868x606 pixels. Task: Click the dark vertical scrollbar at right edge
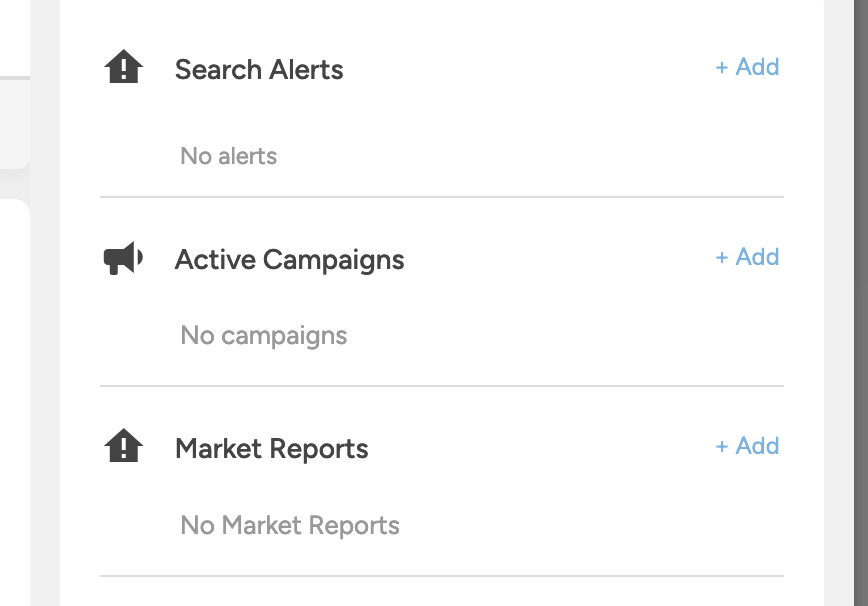(x=861, y=303)
